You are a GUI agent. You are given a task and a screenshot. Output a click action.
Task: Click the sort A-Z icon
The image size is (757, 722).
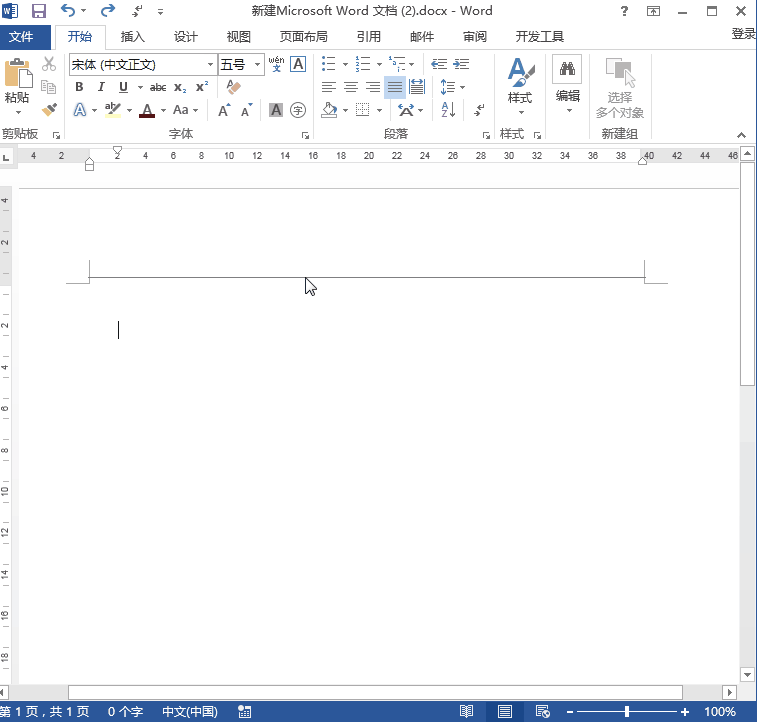point(448,110)
